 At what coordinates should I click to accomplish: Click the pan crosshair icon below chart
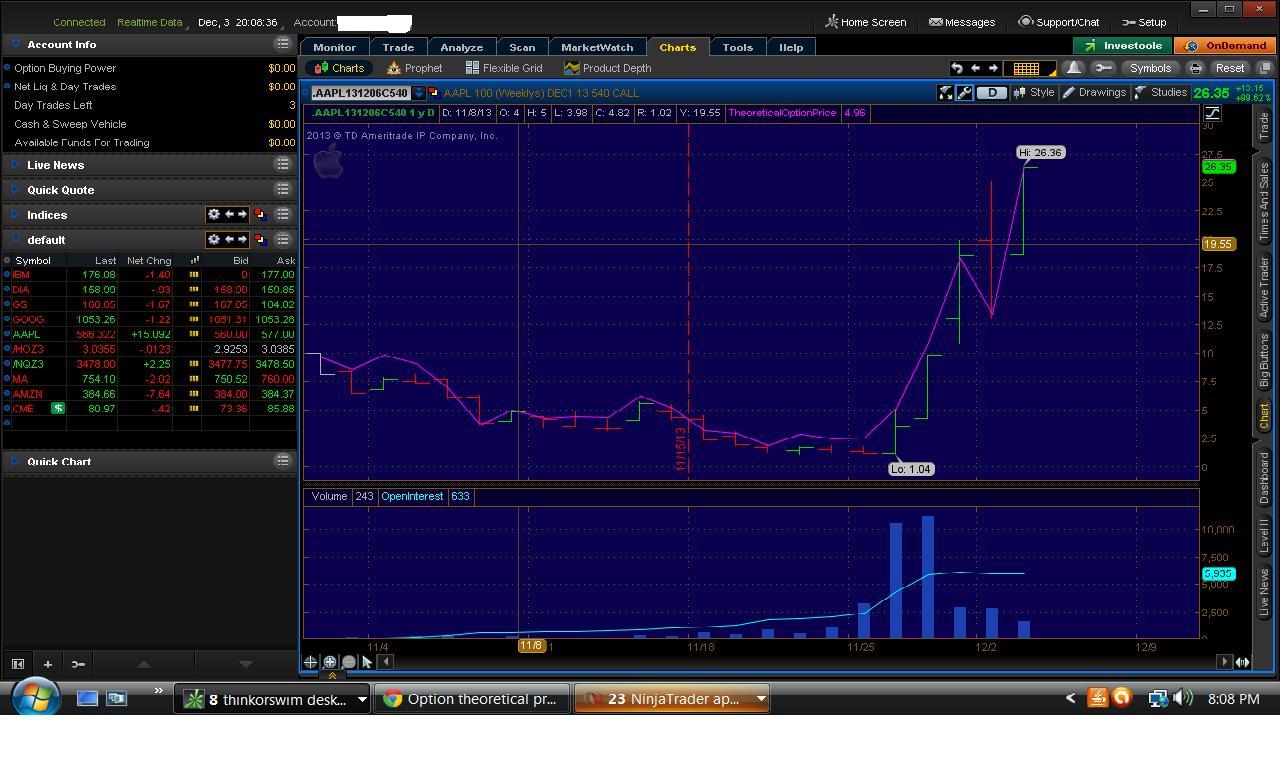[x=310, y=661]
